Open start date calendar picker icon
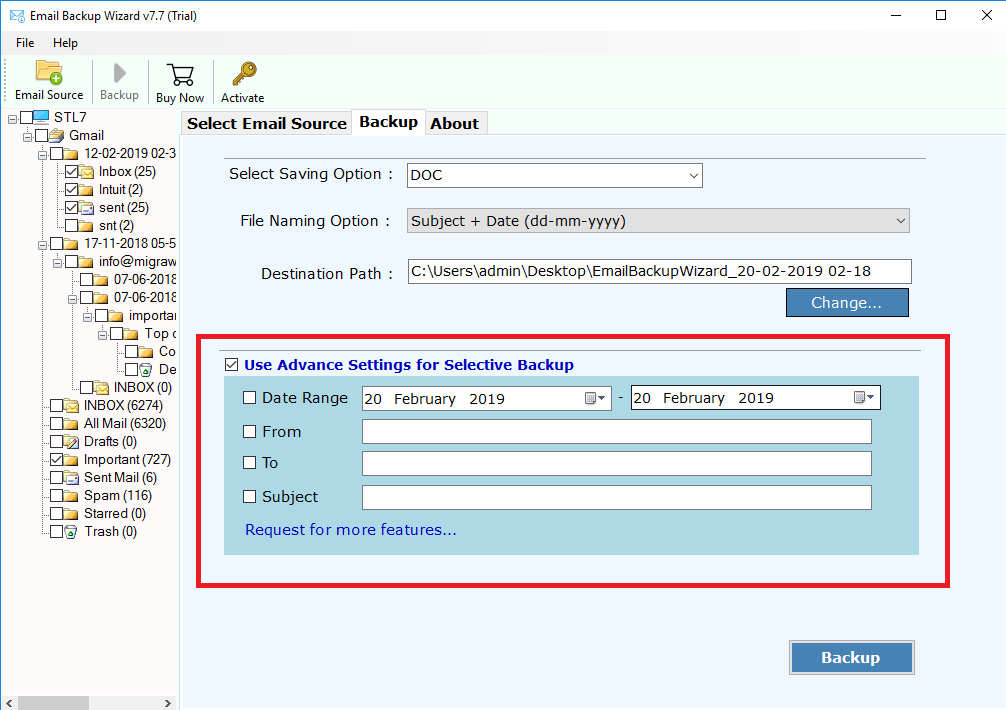The height and width of the screenshot is (710, 1006). coord(595,398)
